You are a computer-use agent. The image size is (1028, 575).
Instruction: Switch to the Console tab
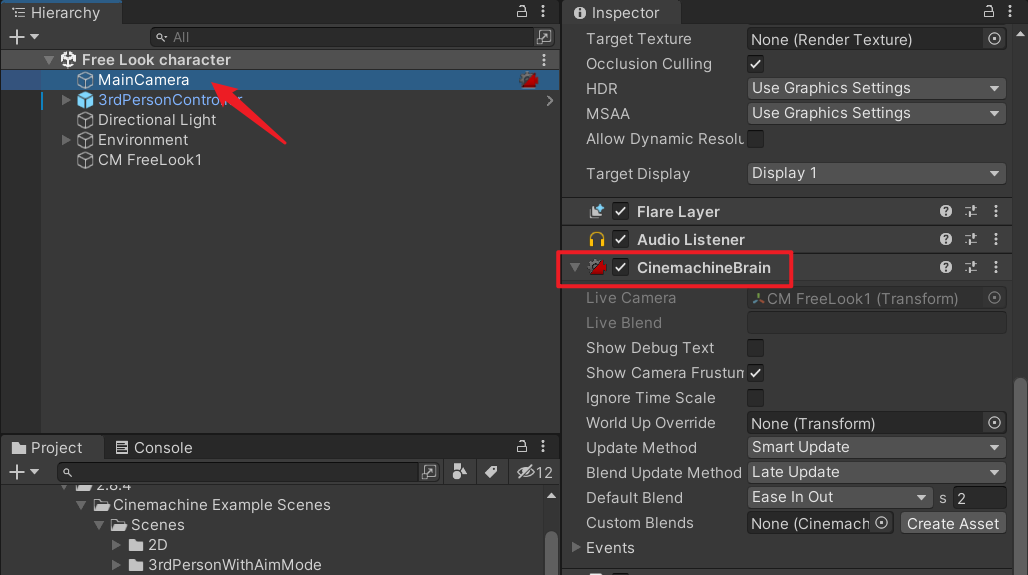[154, 448]
